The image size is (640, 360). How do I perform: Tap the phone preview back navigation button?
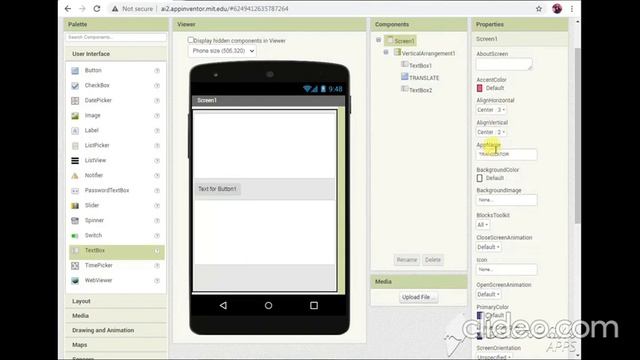(x=223, y=305)
